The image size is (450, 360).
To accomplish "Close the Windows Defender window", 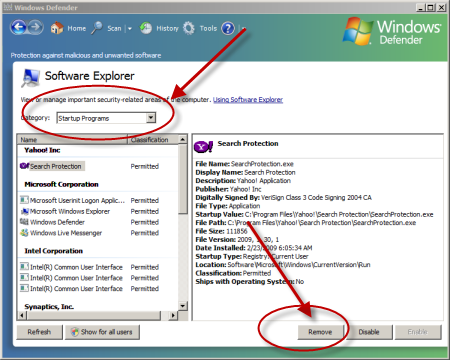I will pyautogui.click(x=441, y=7).
